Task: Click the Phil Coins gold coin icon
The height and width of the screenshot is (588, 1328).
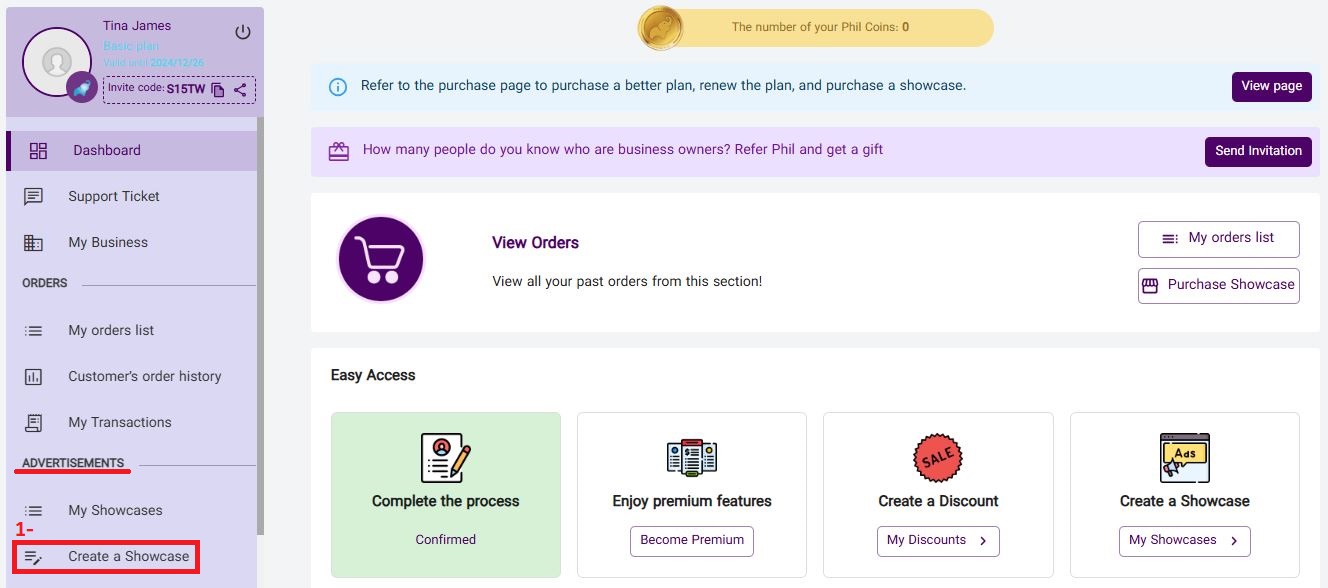Action: pos(660,27)
